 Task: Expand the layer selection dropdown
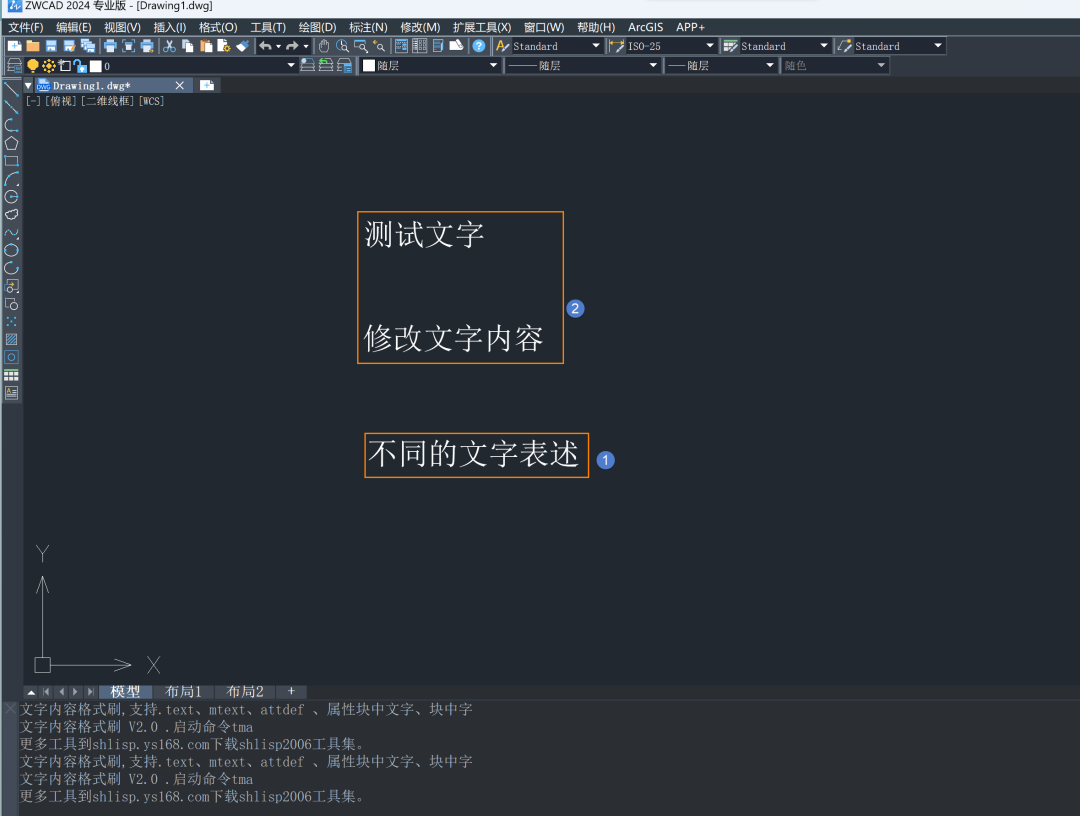(291, 66)
